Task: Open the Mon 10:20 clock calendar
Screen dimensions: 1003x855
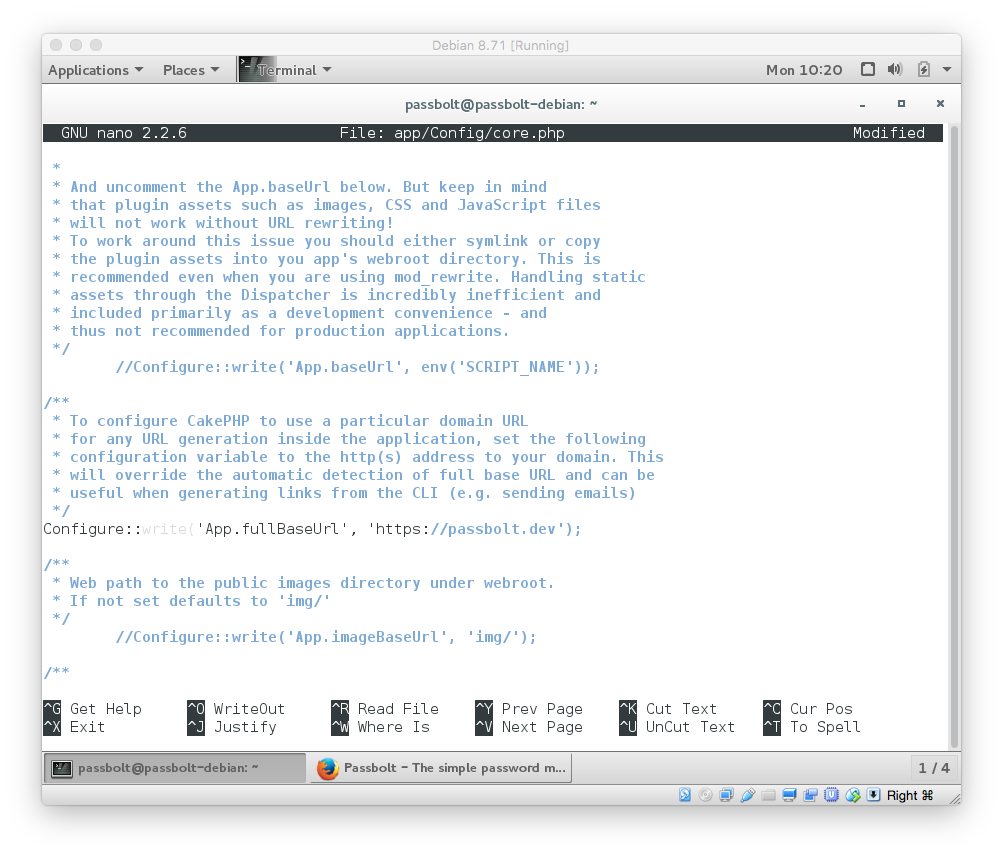Action: [x=804, y=70]
